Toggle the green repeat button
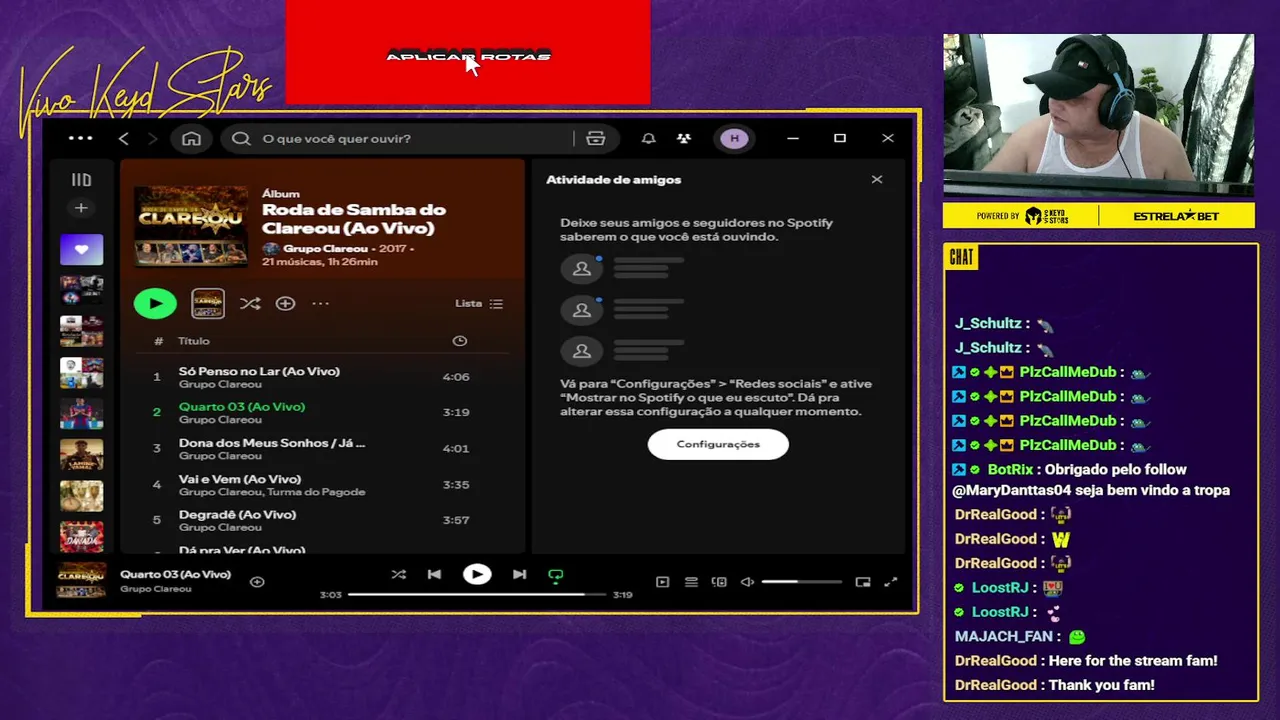1280x720 pixels. (556, 575)
